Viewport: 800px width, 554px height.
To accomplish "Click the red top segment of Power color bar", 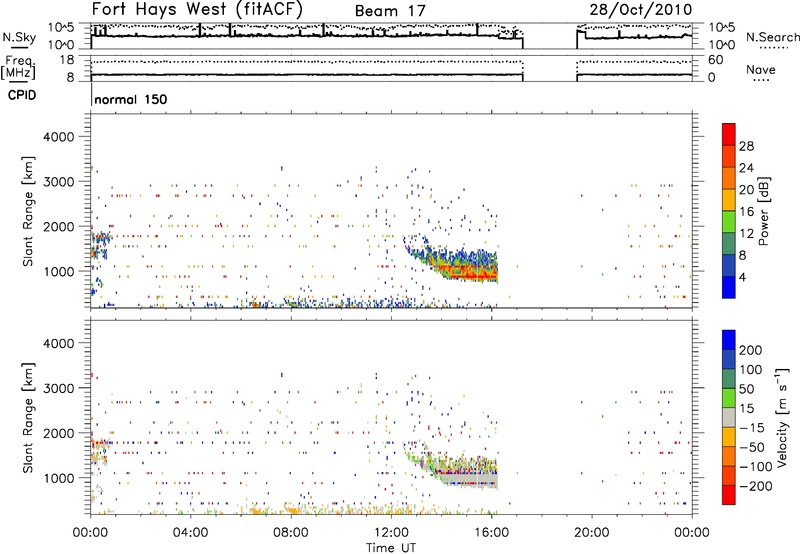I will [x=729, y=134].
